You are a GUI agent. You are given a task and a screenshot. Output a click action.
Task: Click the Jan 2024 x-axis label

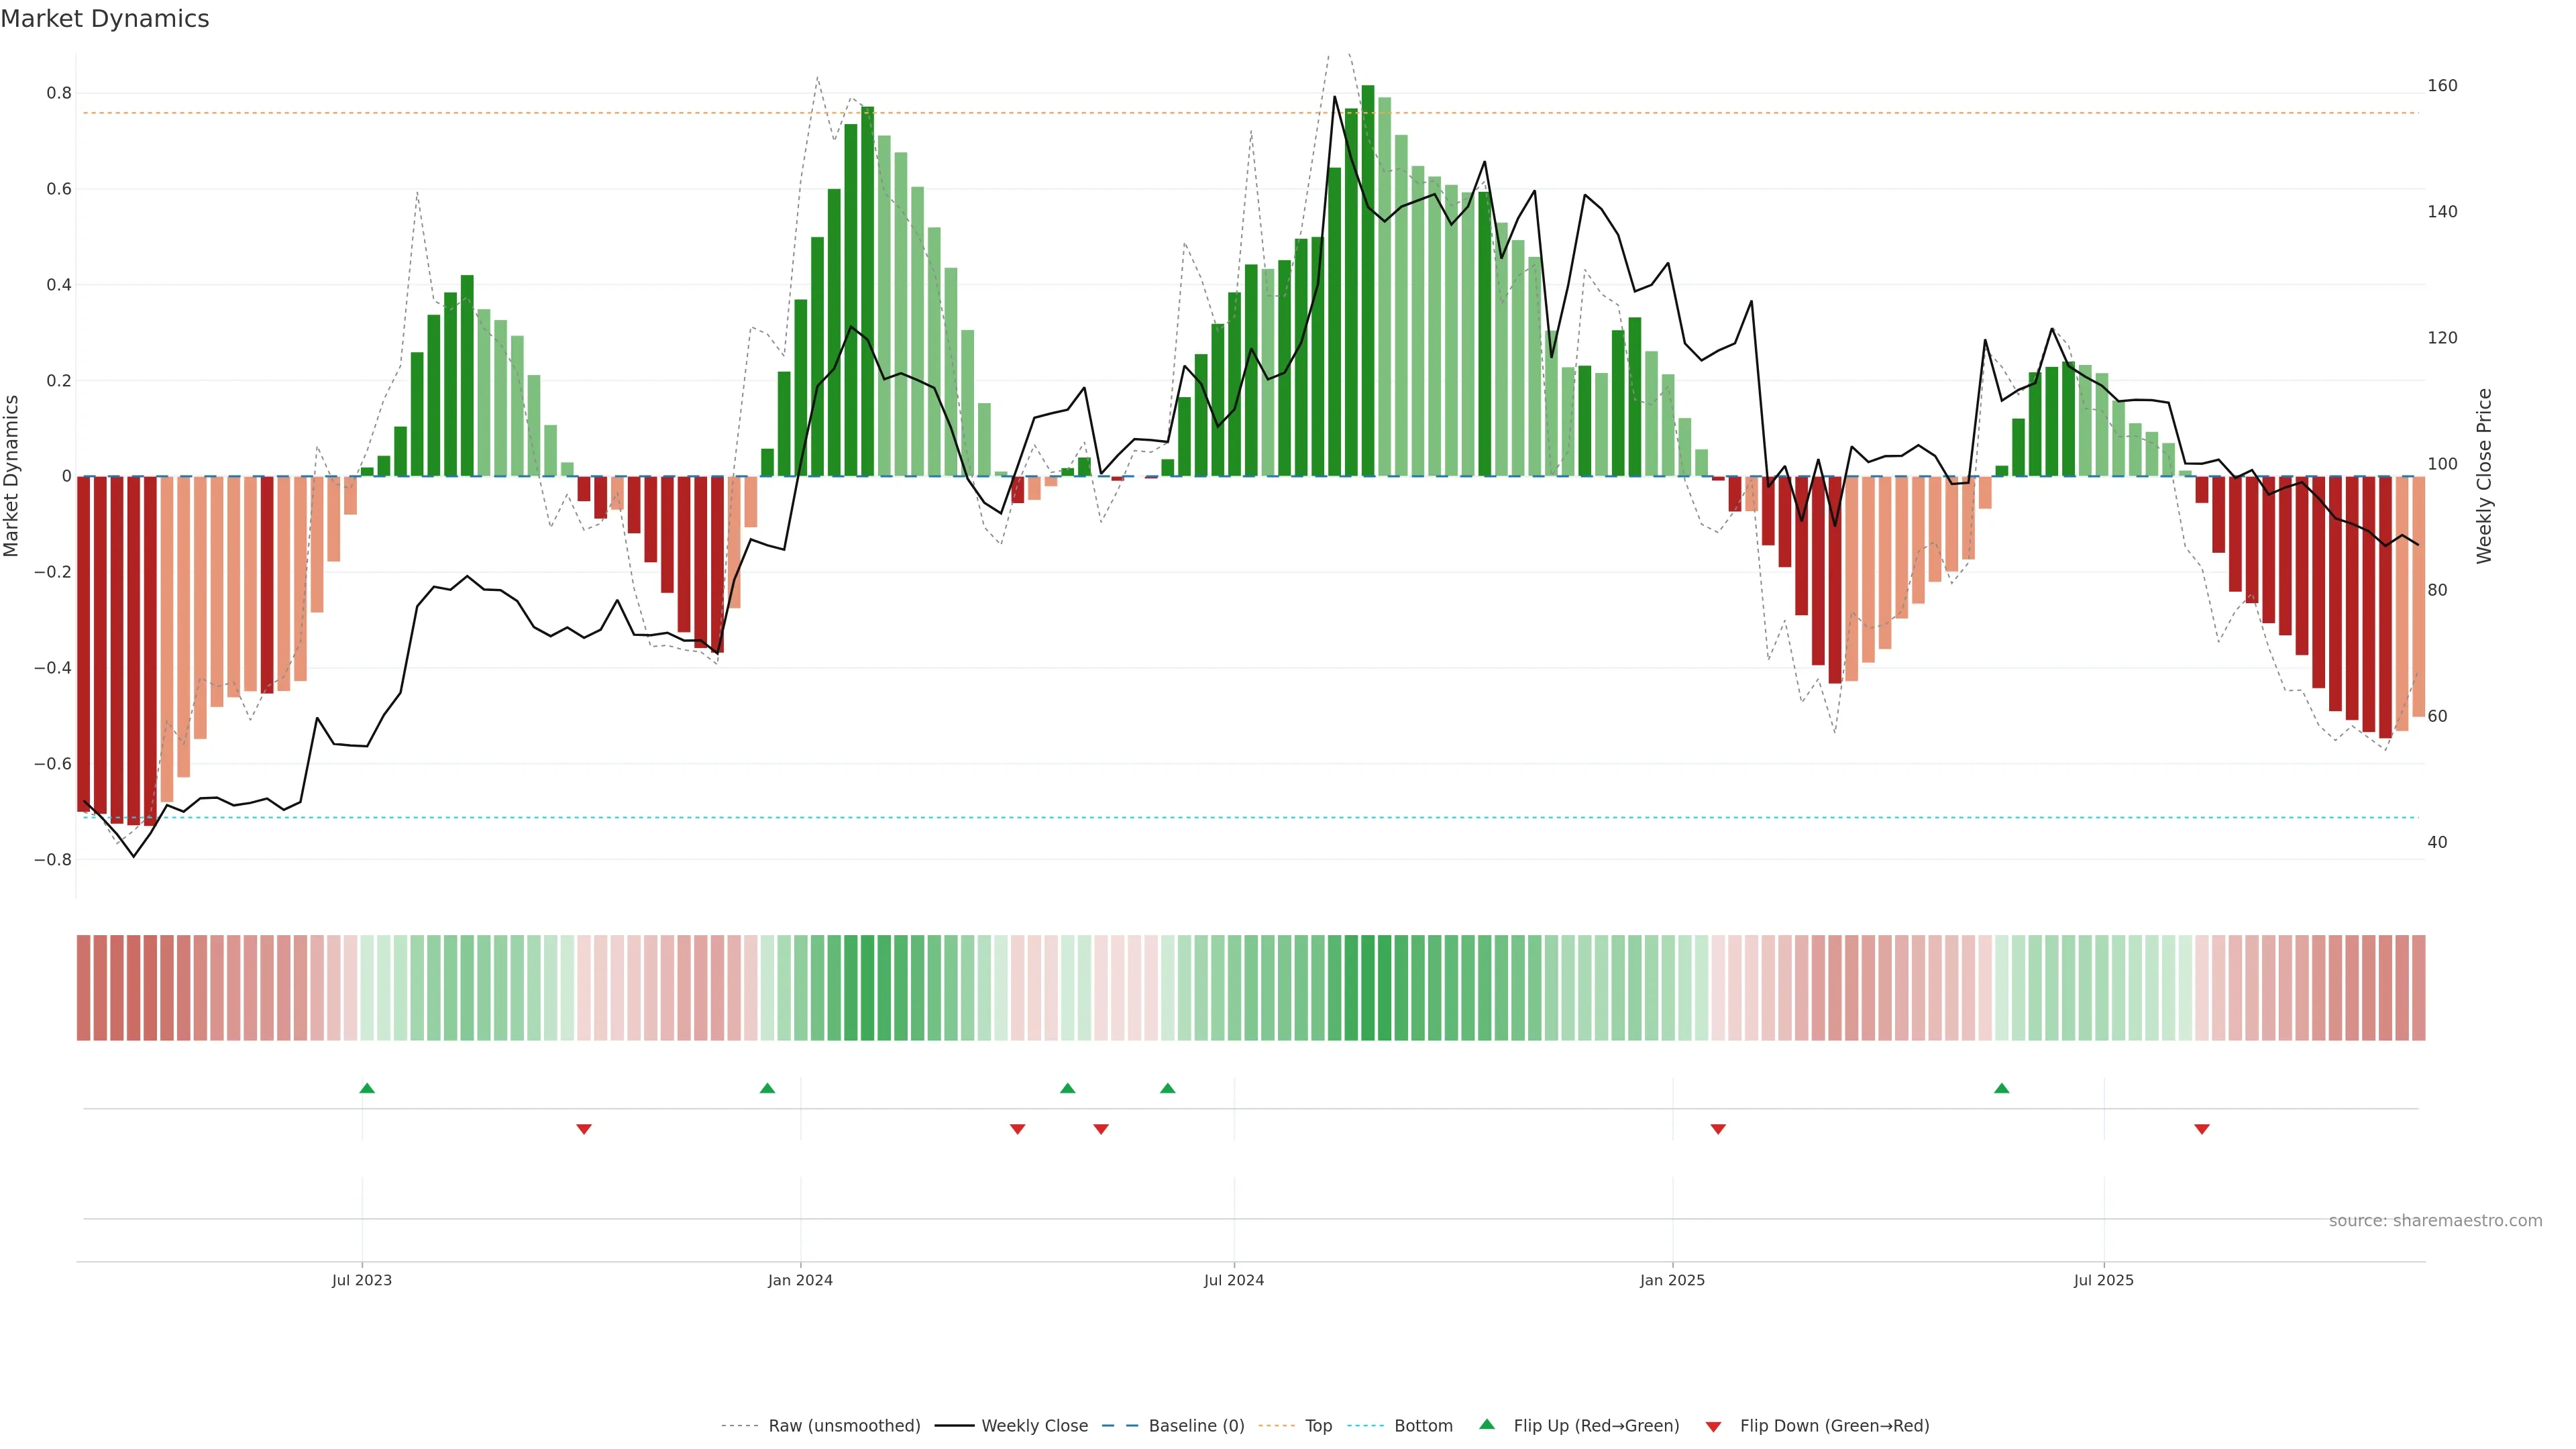800,1280
